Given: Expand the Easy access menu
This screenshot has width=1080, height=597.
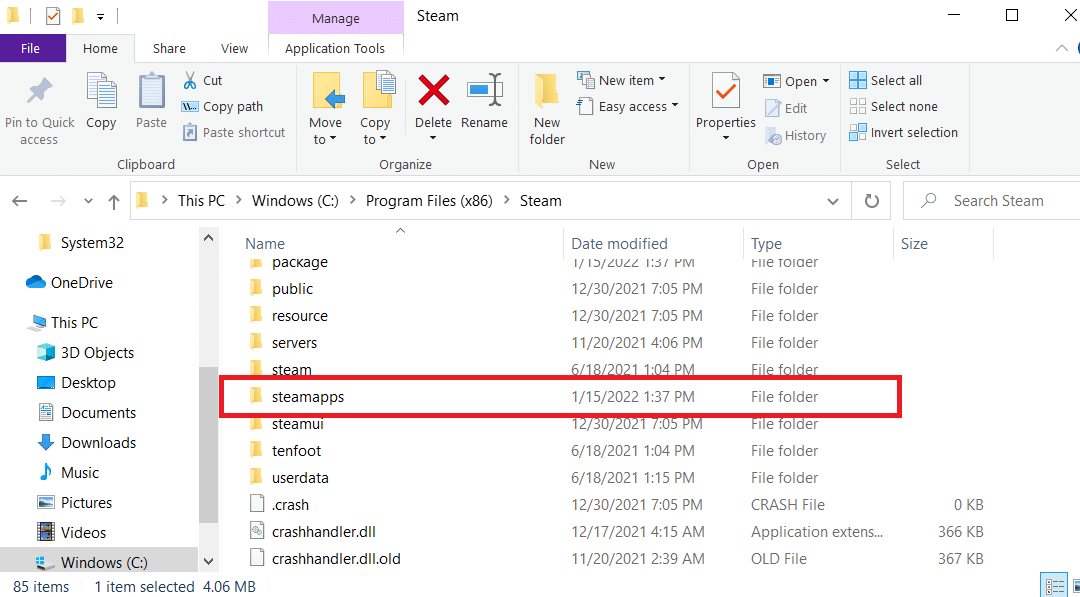Looking at the screenshot, I should [627, 105].
